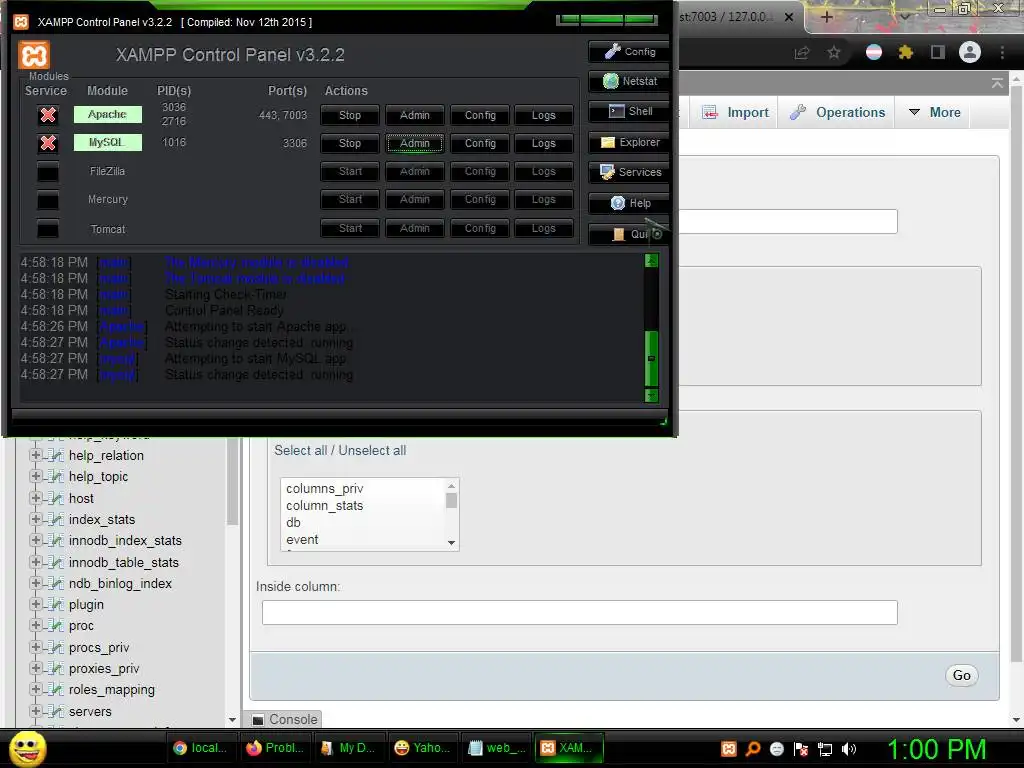Open the XAMPP Help button

click(x=629, y=203)
